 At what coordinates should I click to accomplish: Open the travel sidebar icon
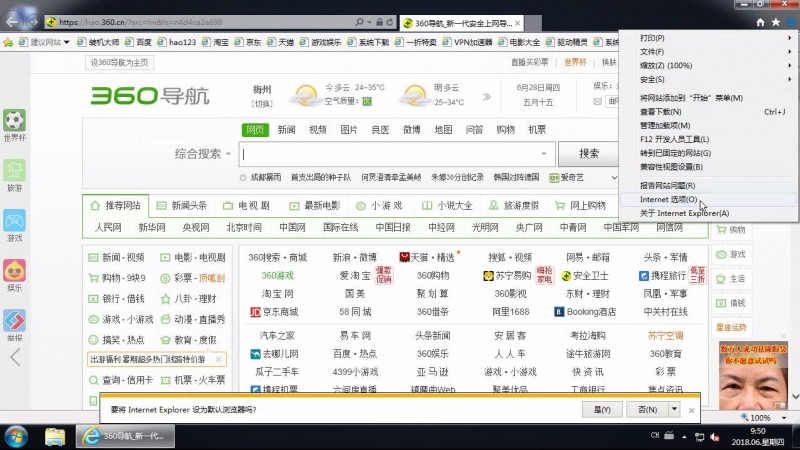[14, 170]
